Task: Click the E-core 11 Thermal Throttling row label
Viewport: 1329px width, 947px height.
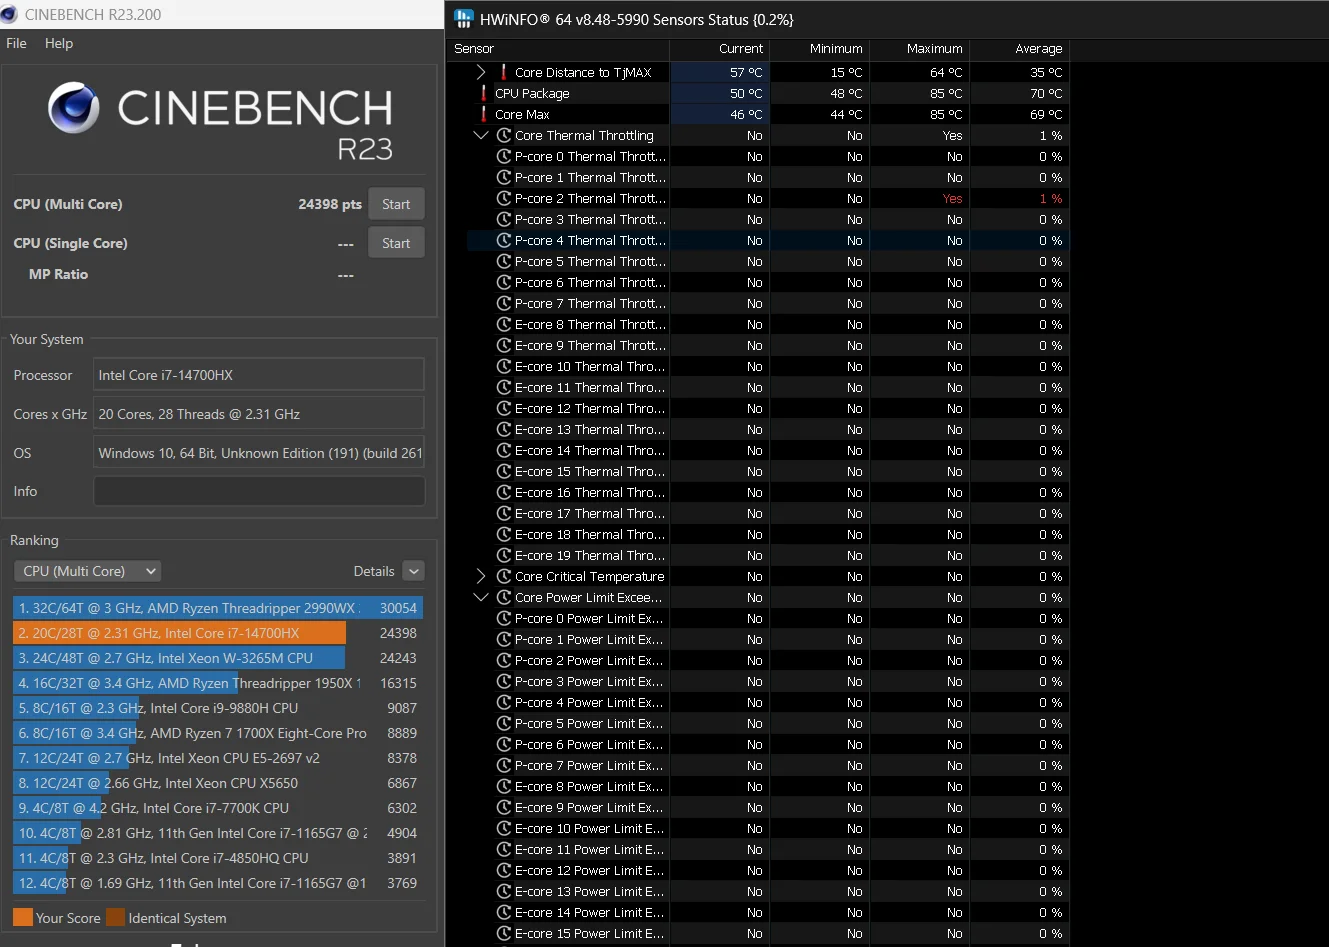Action: 590,387
